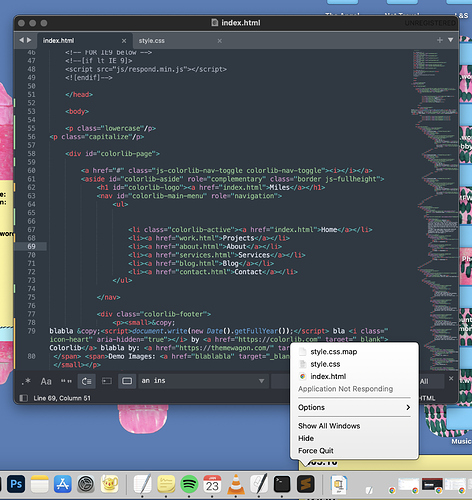This screenshot has width=472, height=500.
Task: Open find history dropdown arrow
Action: 262,381
